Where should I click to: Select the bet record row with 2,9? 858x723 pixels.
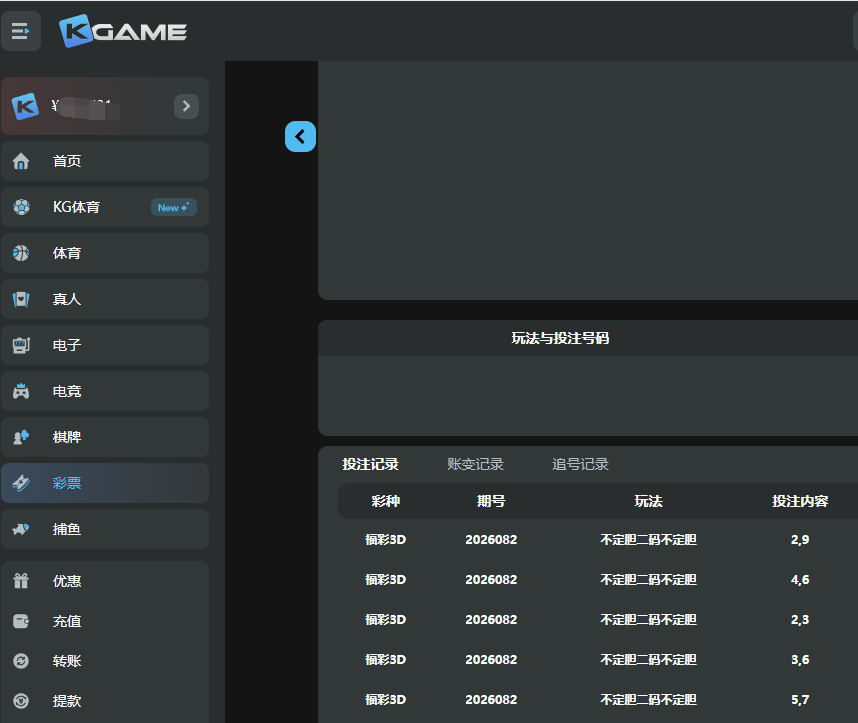click(598, 539)
